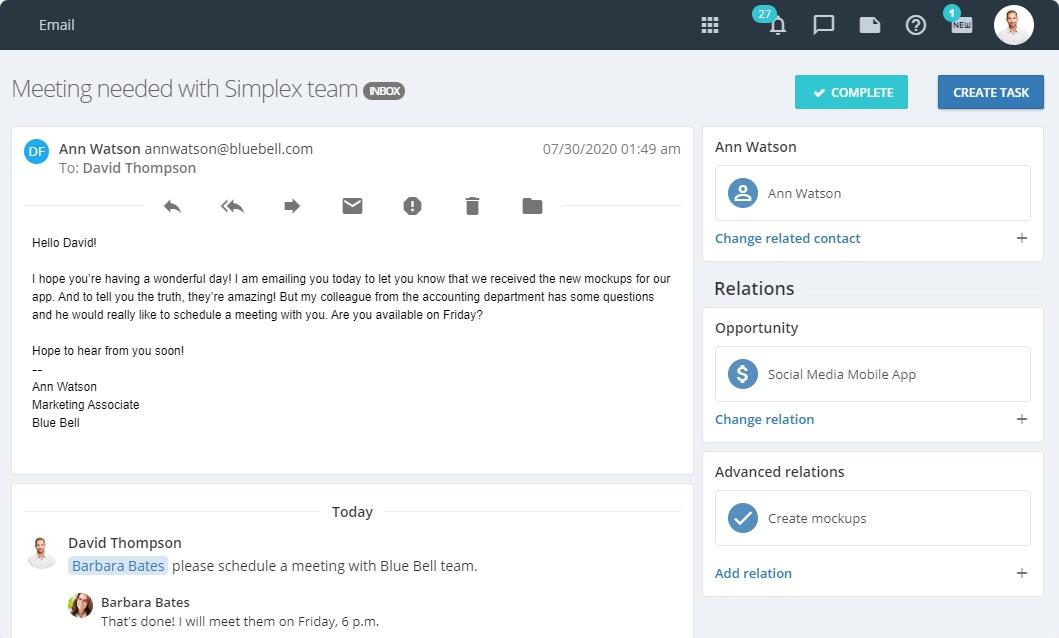Click David Thompson's comment avatar
1059x638 pixels.
pyautogui.click(x=41, y=553)
